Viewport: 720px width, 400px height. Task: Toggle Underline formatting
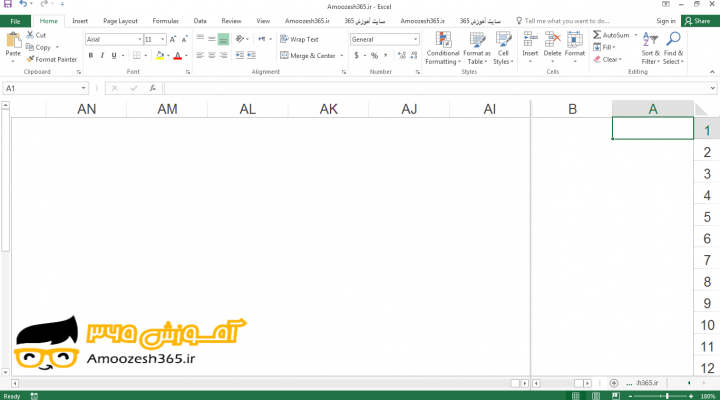[114, 56]
